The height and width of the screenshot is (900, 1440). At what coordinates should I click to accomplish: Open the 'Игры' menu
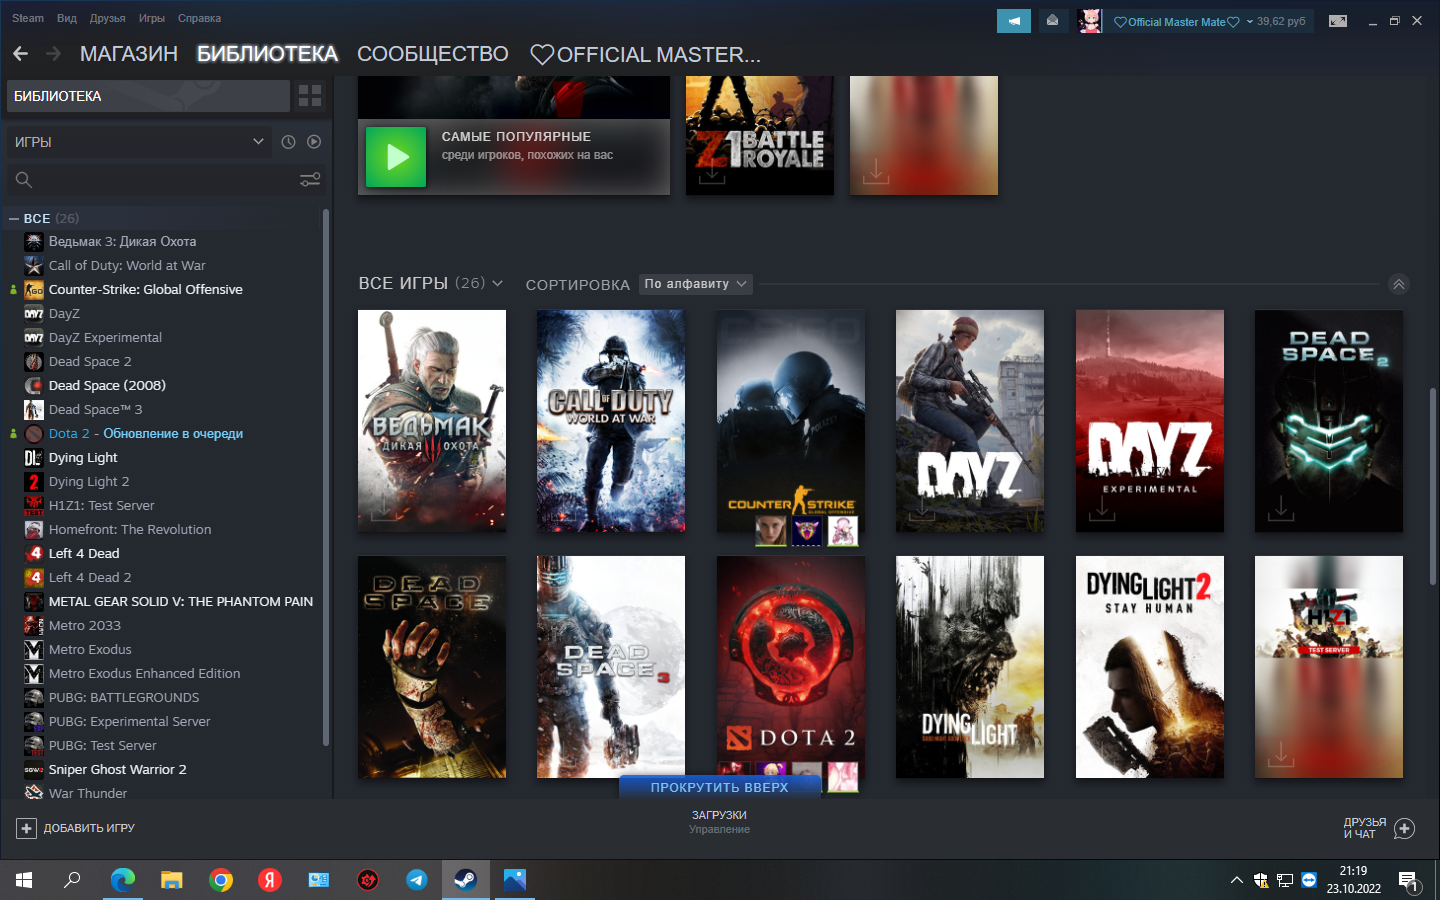(x=152, y=18)
